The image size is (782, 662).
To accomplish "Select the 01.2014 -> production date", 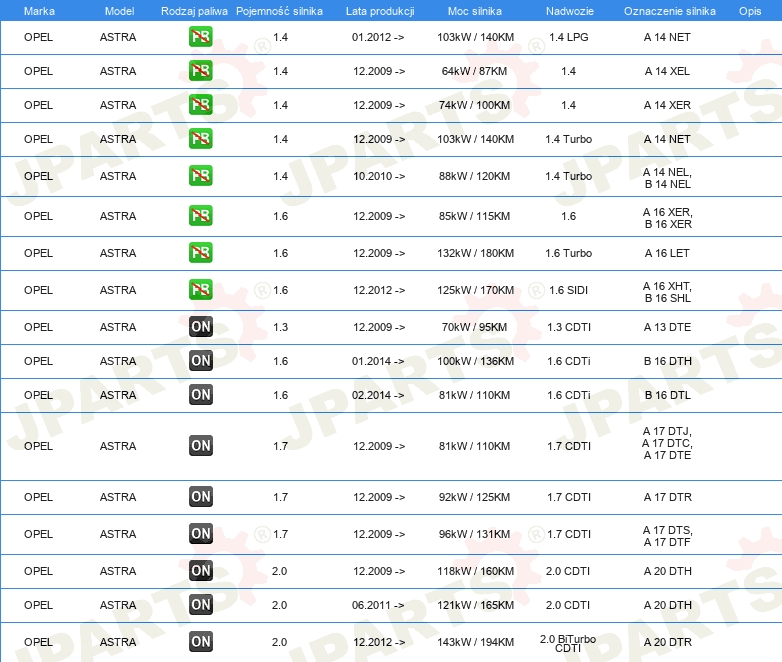I will 378,361.
